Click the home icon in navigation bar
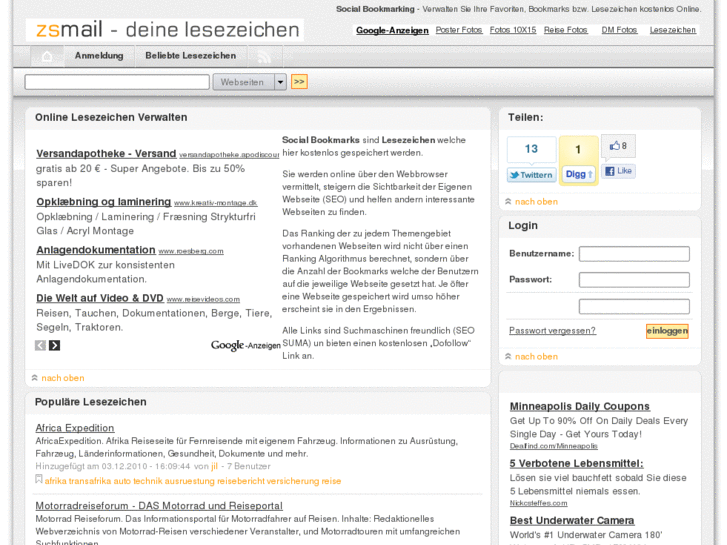Screen dimensions: 727x545 (46, 56)
